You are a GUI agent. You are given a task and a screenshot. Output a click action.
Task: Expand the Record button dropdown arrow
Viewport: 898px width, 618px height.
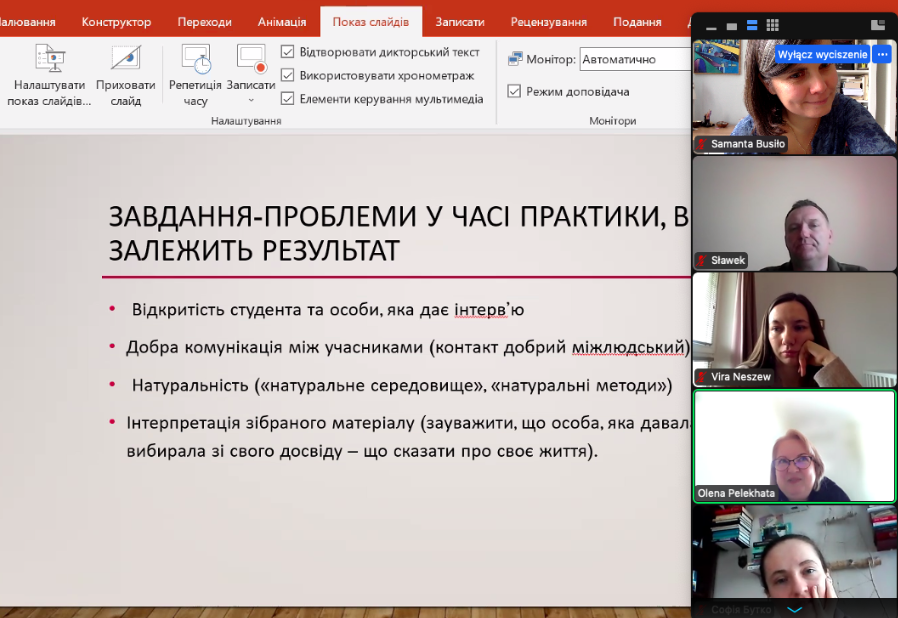click(251, 101)
